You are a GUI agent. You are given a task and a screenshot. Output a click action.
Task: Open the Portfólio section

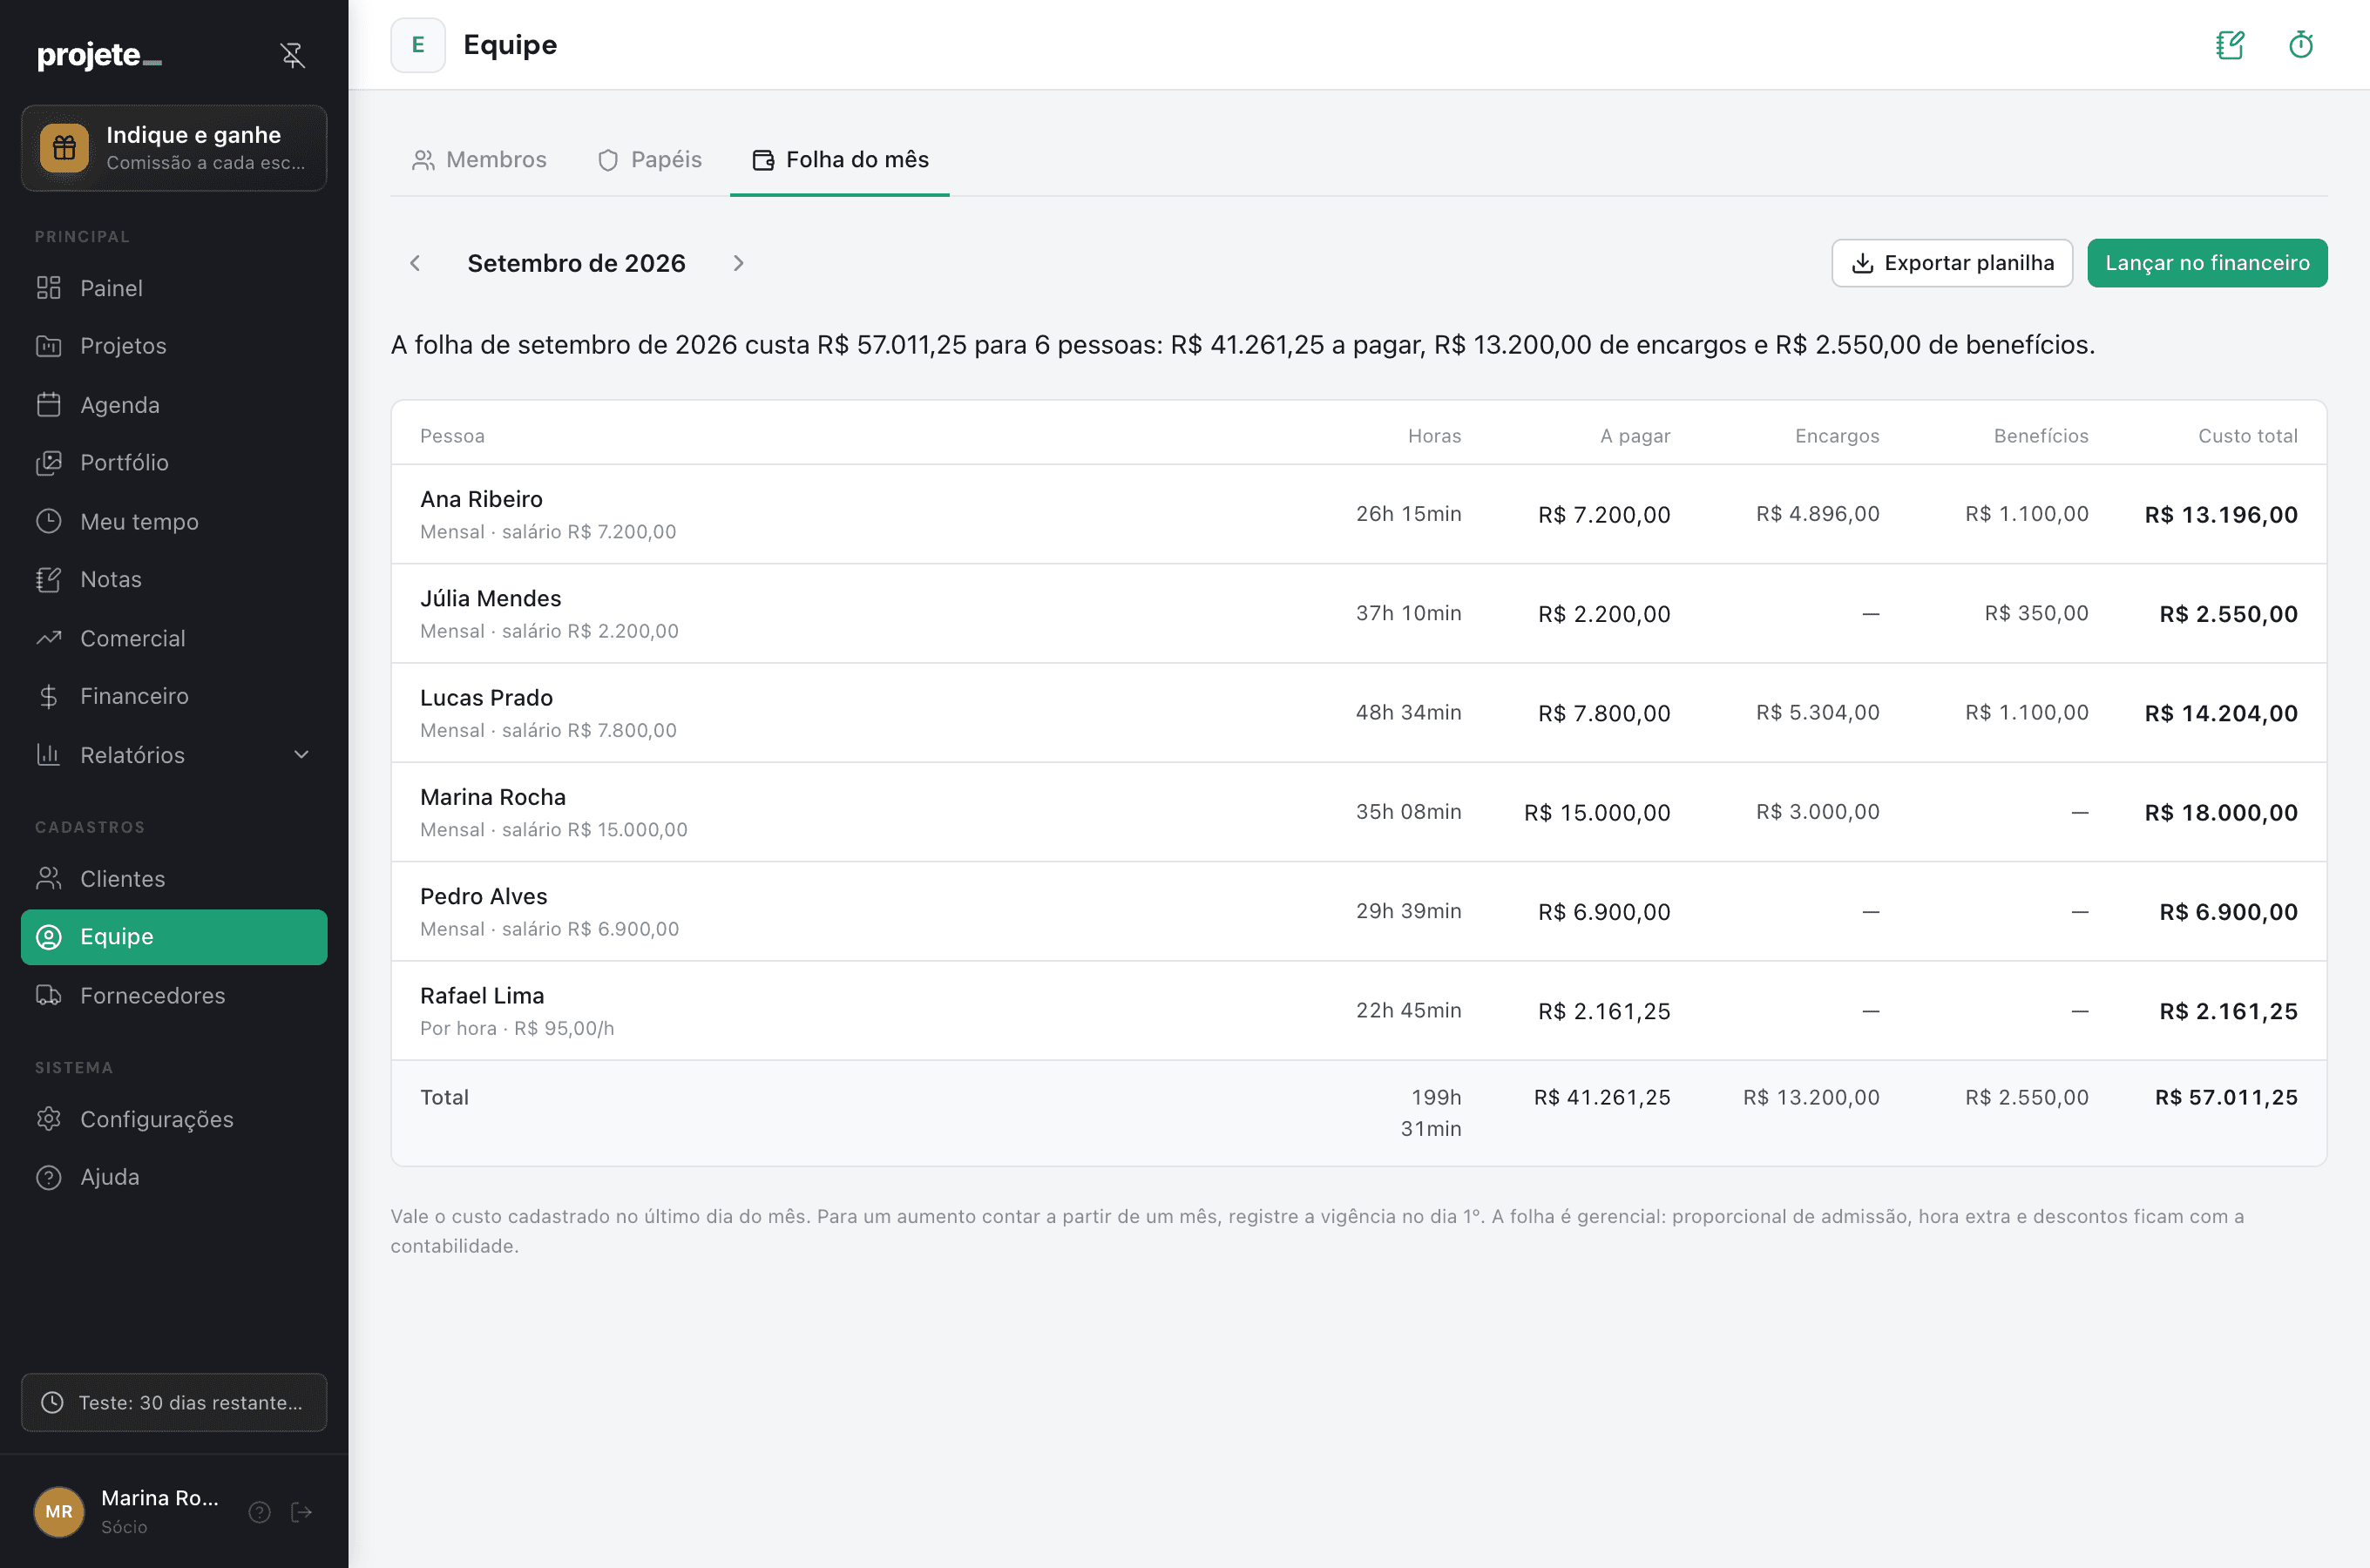174,463
